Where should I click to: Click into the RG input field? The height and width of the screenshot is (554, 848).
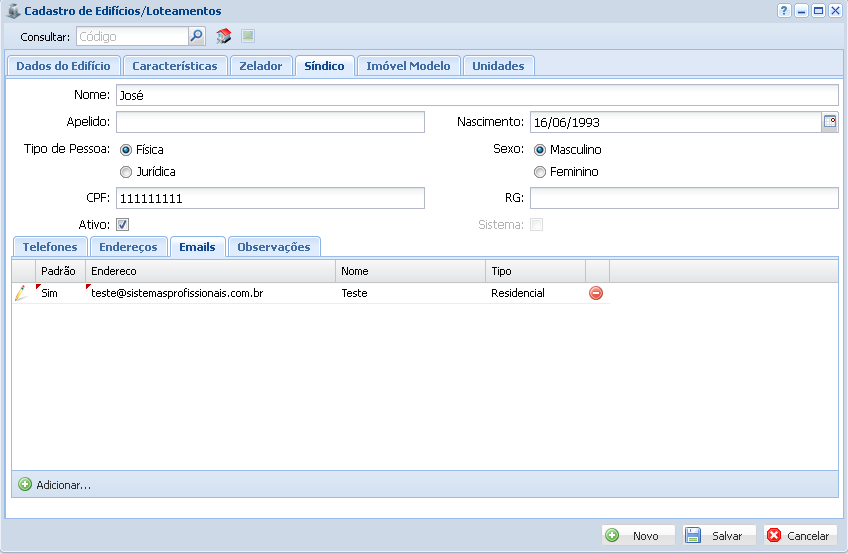[684, 198]
